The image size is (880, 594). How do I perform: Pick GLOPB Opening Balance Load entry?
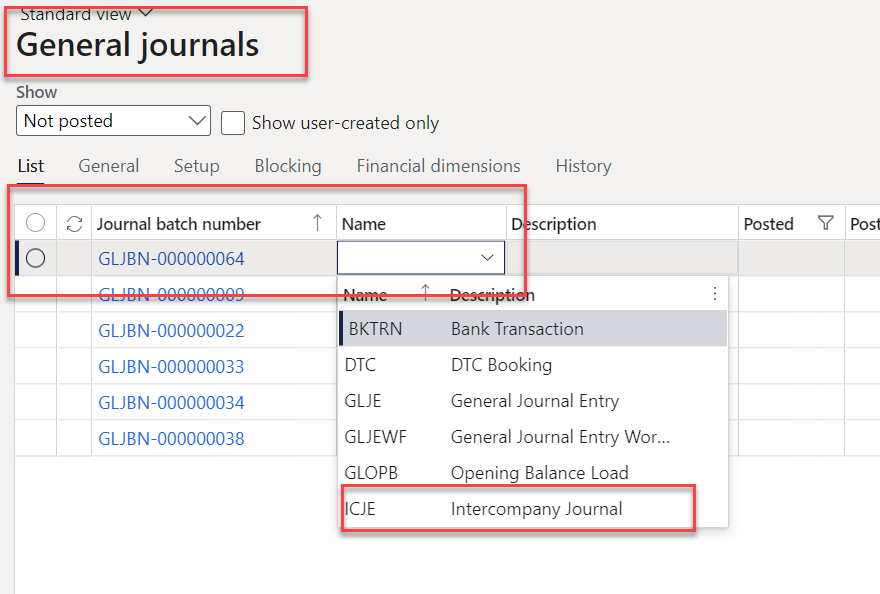pyautogui.click(x=517, y=473)
